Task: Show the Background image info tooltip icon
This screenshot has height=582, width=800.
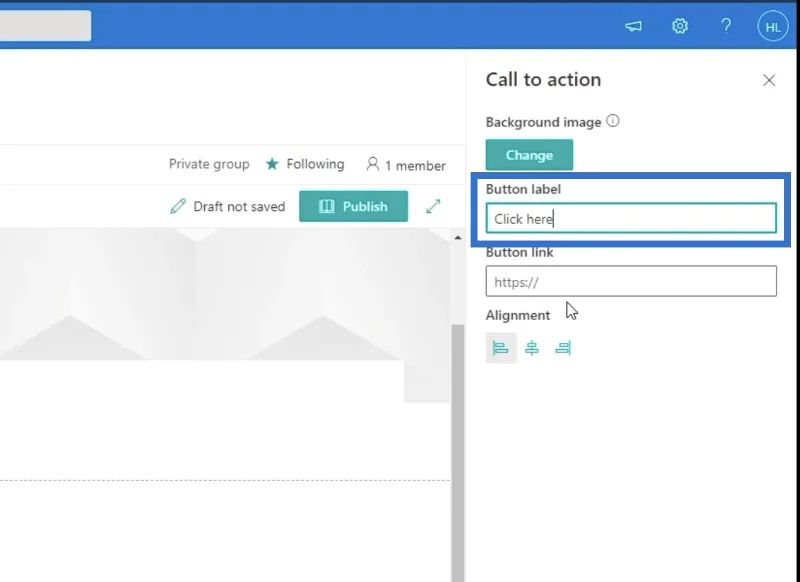Action: point(613,121)
